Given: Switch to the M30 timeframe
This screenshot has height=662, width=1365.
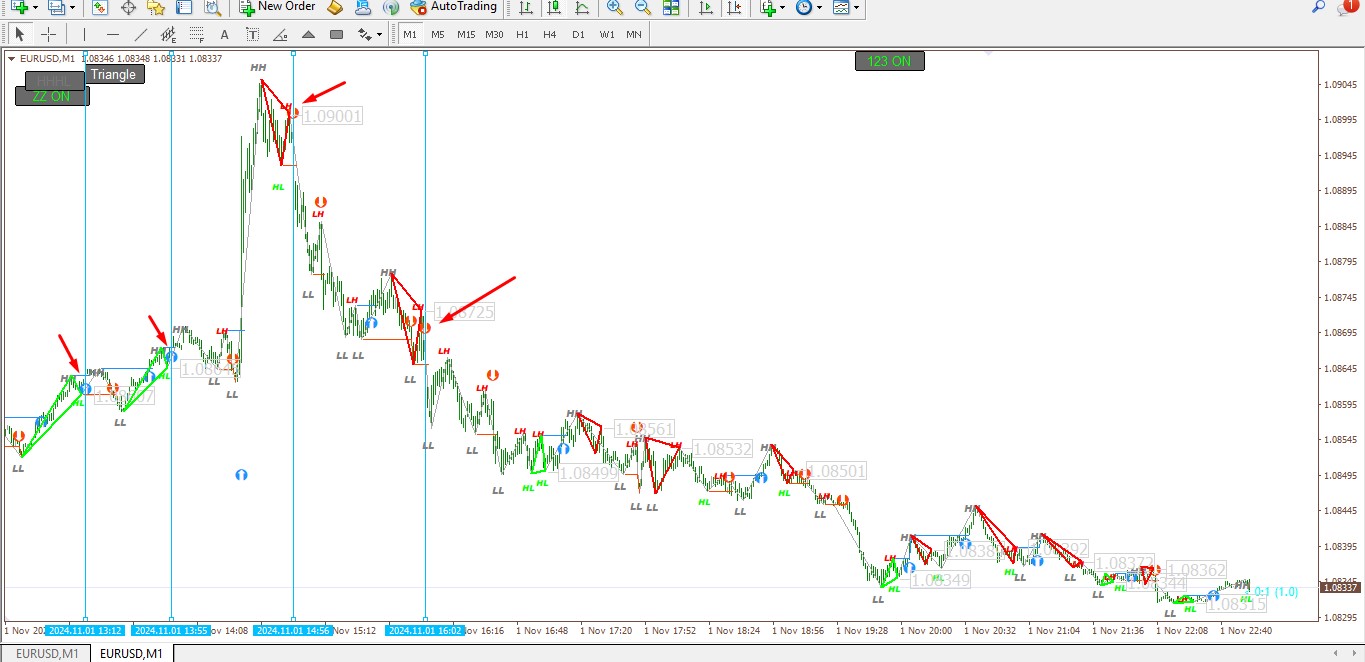Looking at the screenshot, I should tap(494, 34).
